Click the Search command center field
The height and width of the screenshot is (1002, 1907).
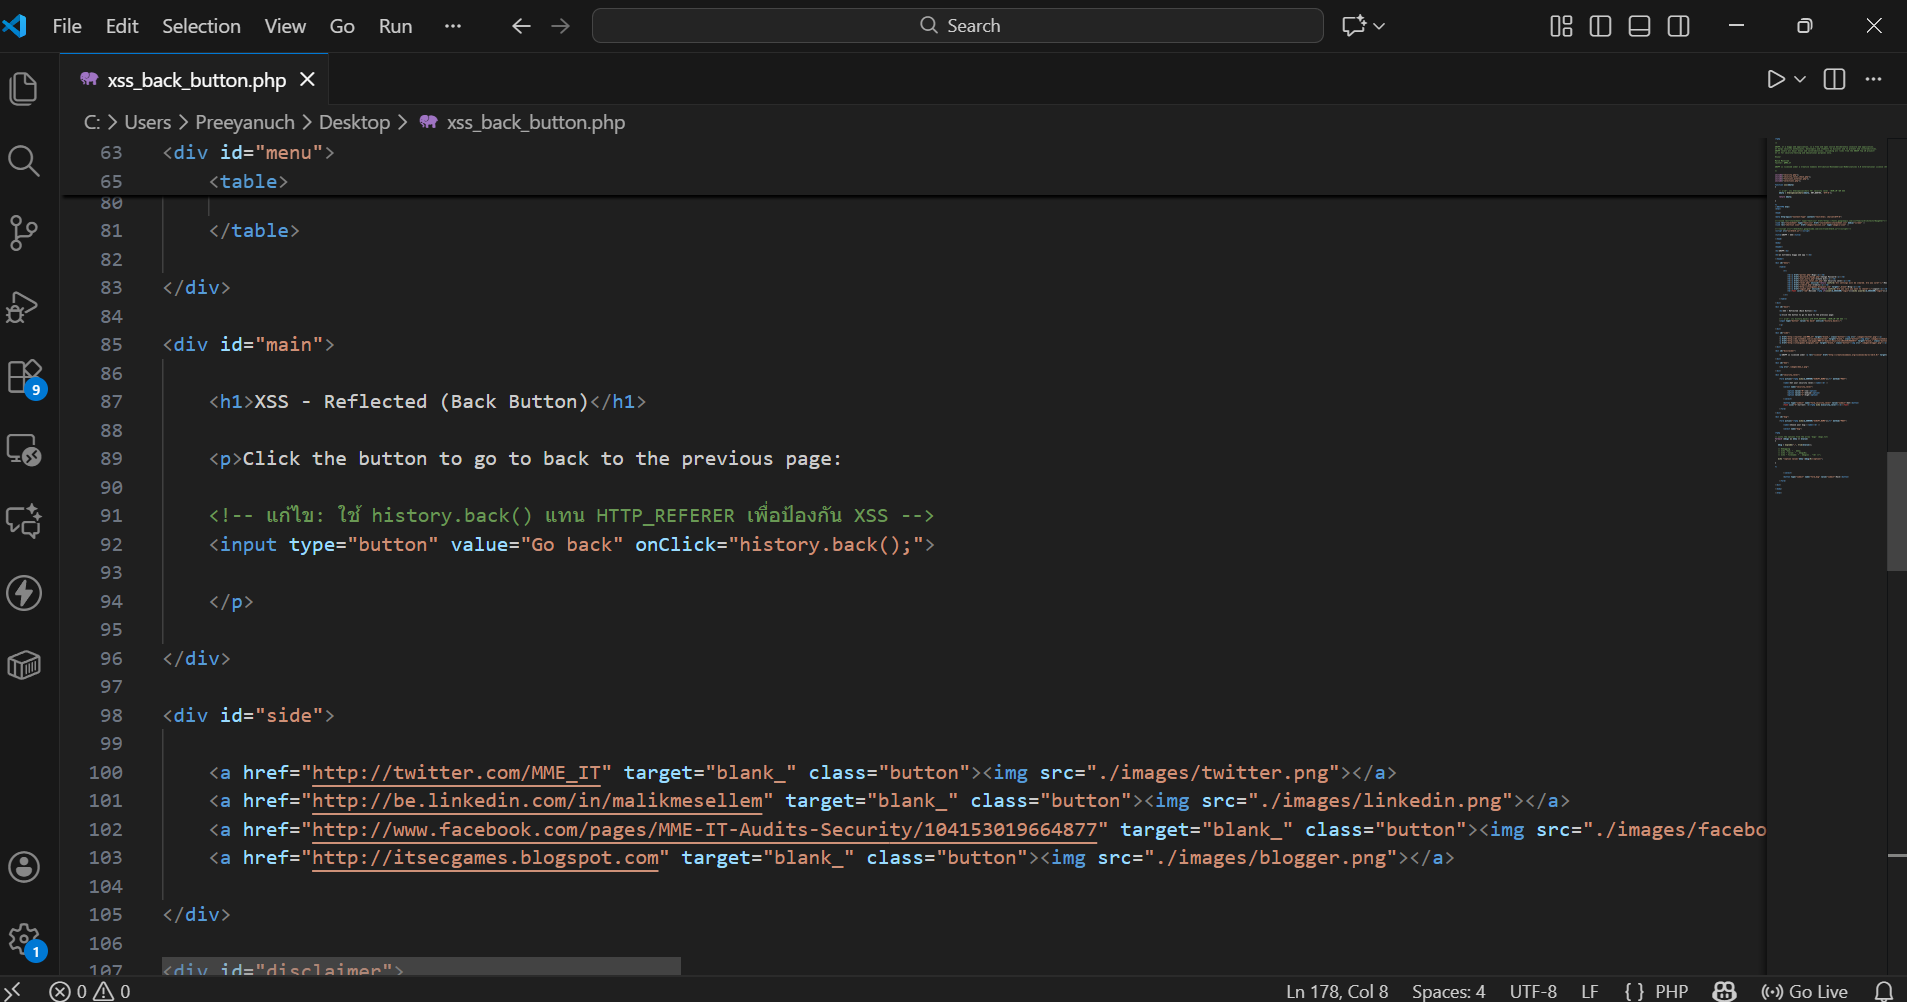click(957, 26)
